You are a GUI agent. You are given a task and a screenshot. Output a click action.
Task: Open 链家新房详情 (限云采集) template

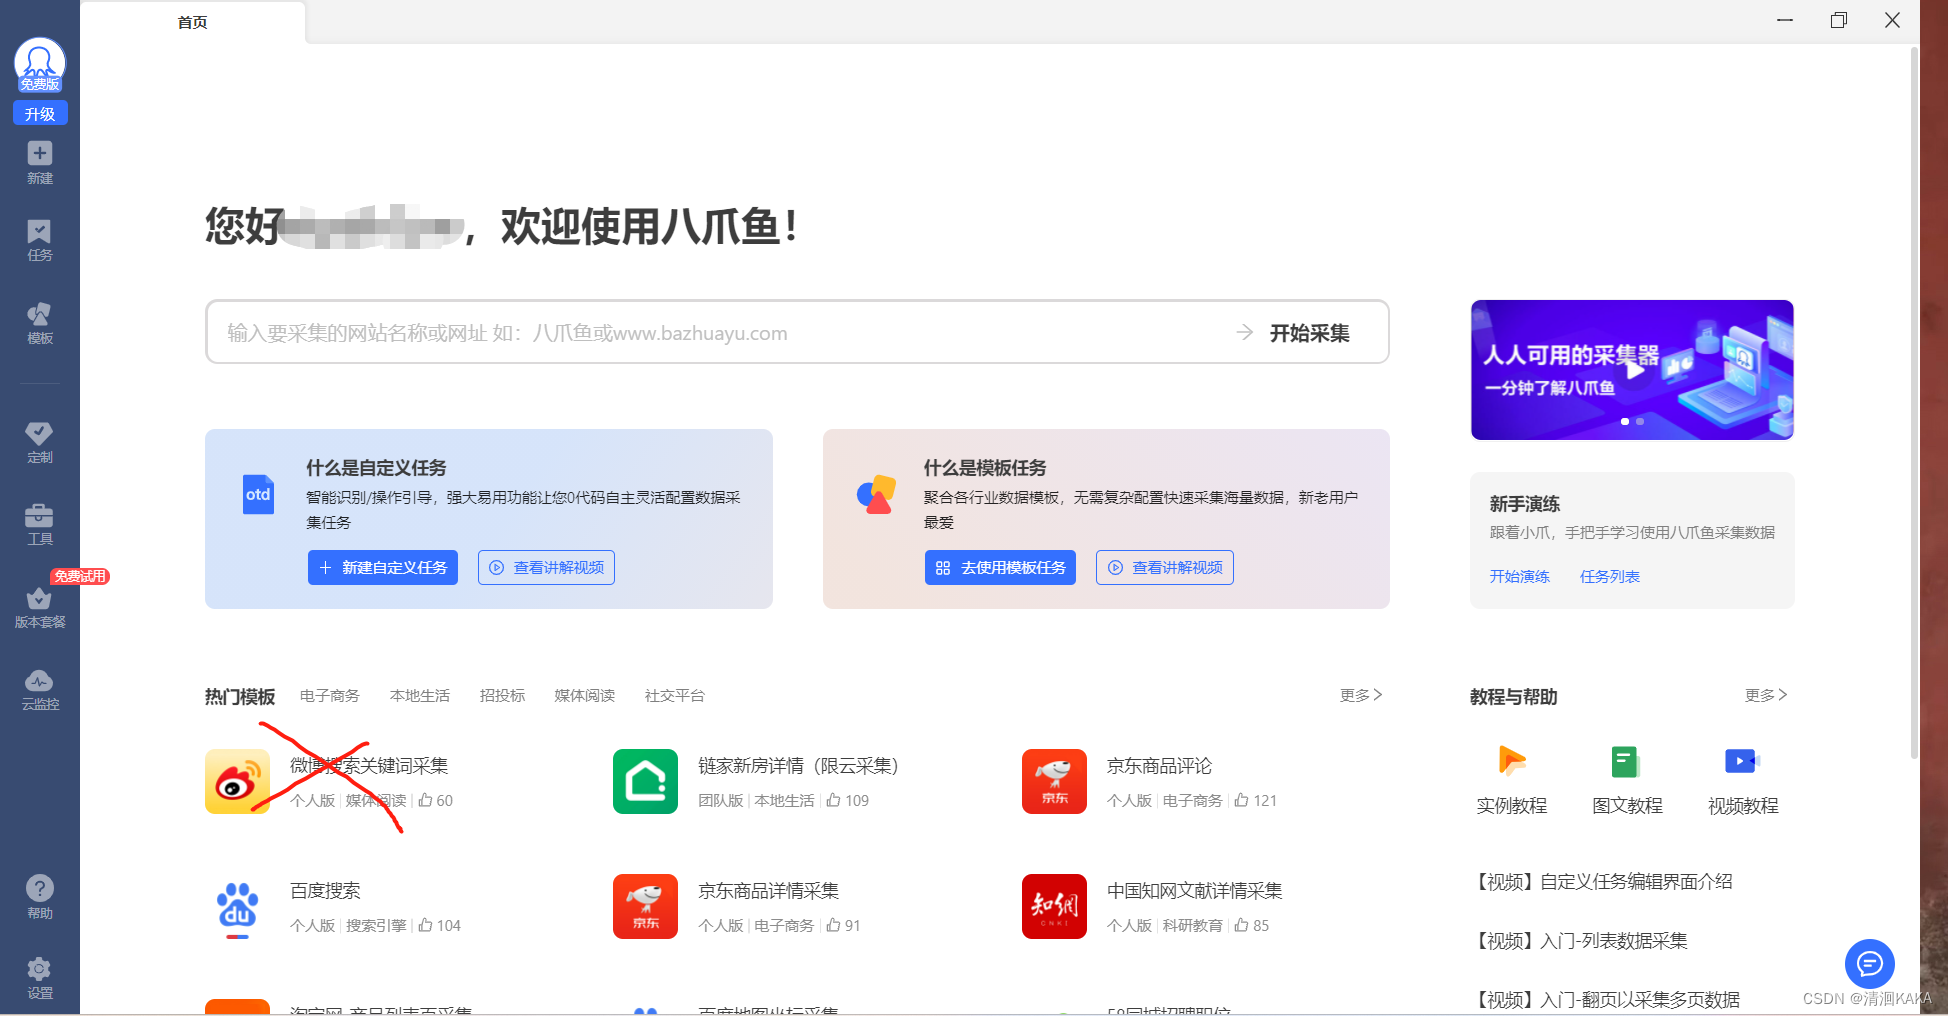798,766
